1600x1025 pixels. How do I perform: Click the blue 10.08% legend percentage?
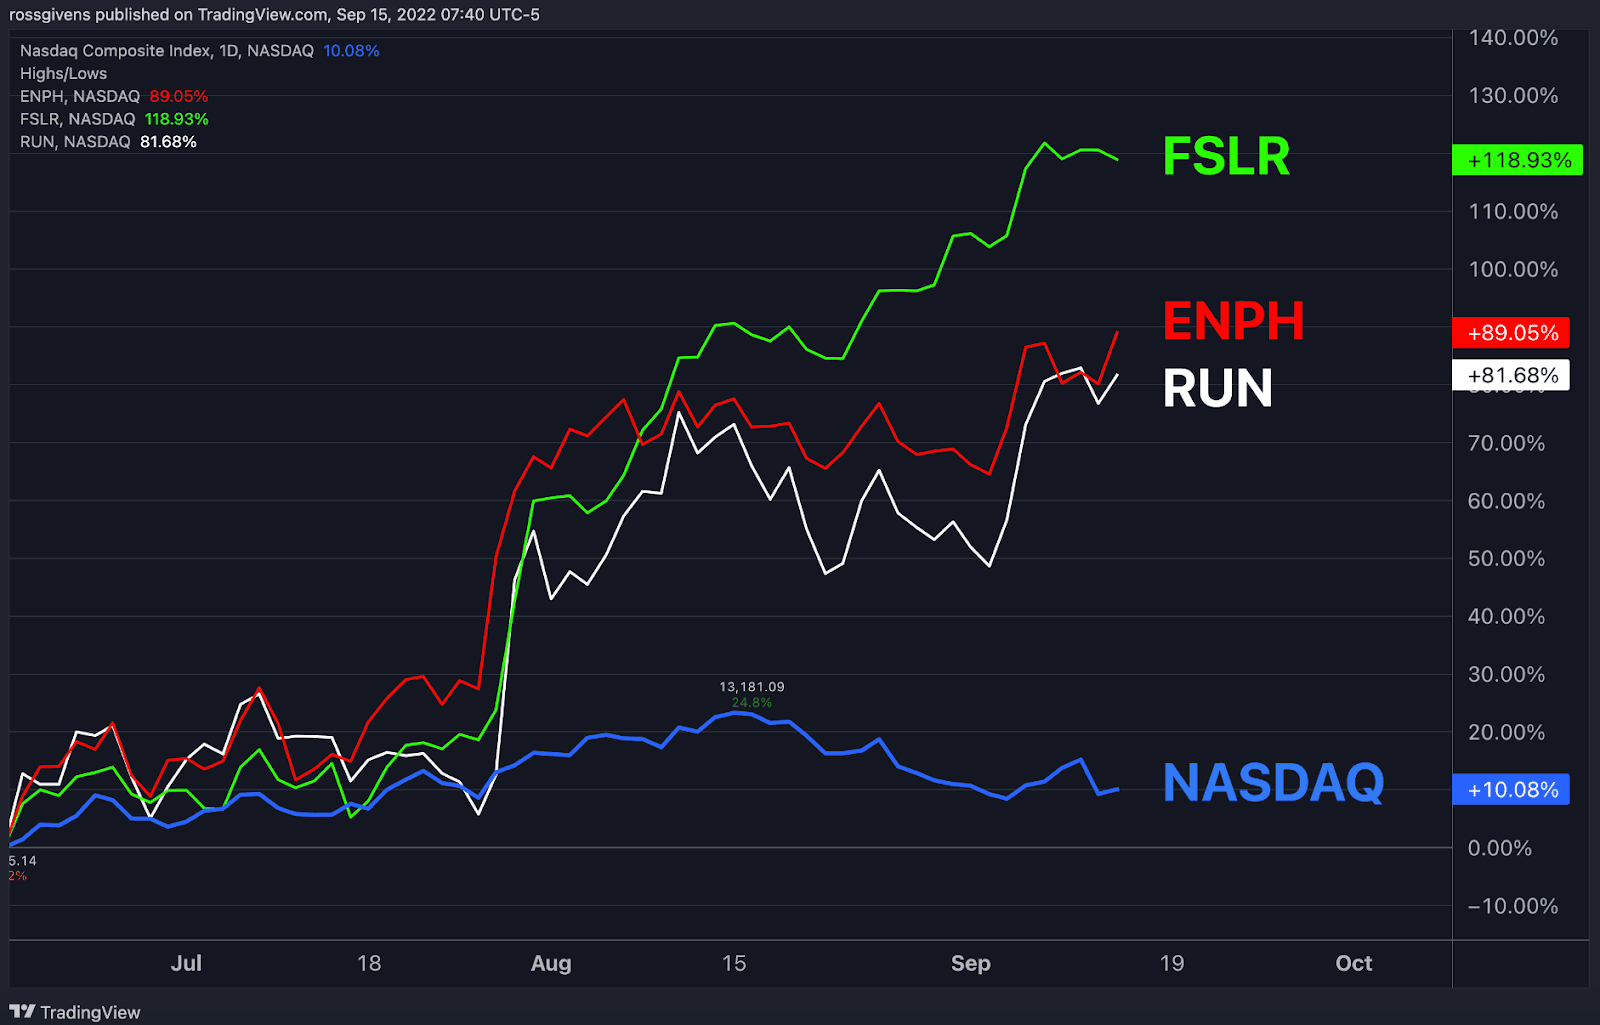351,50
